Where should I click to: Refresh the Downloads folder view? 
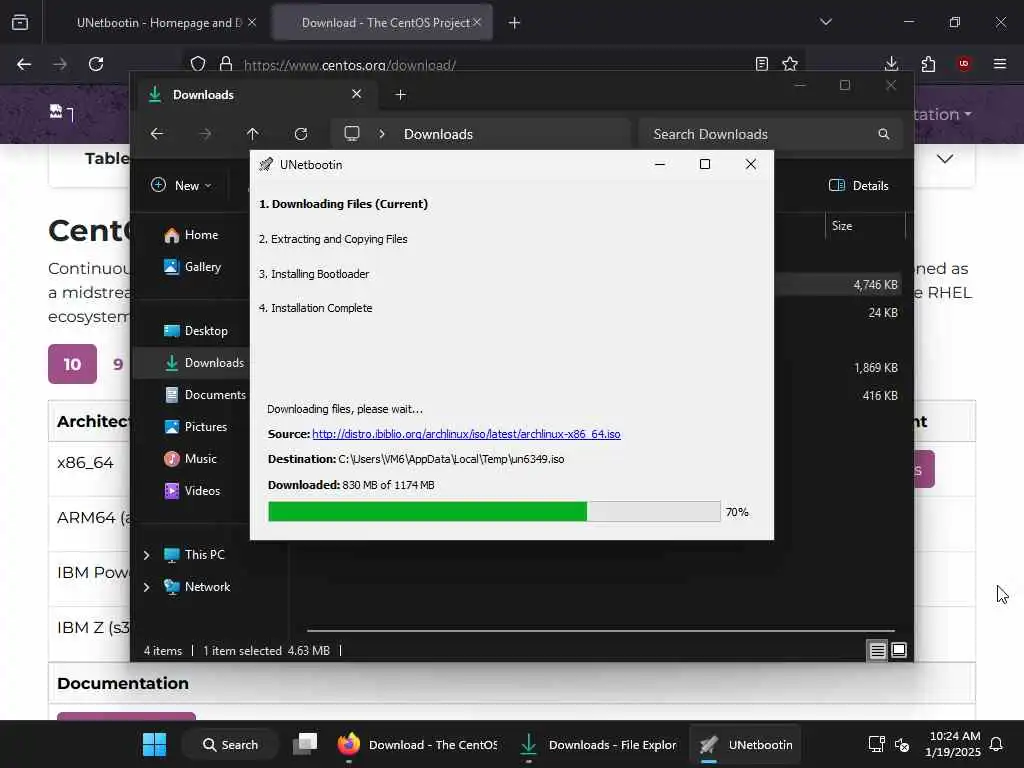click(301, 134)
